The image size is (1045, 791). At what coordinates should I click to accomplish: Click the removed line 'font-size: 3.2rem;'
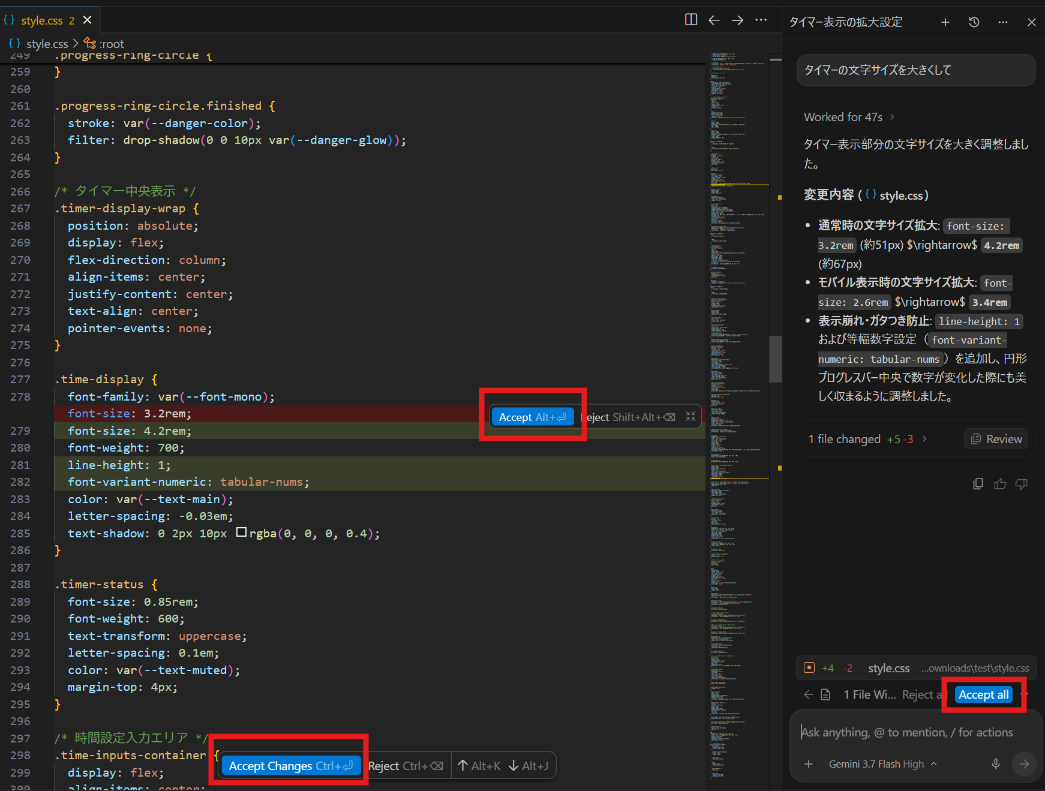129,413
